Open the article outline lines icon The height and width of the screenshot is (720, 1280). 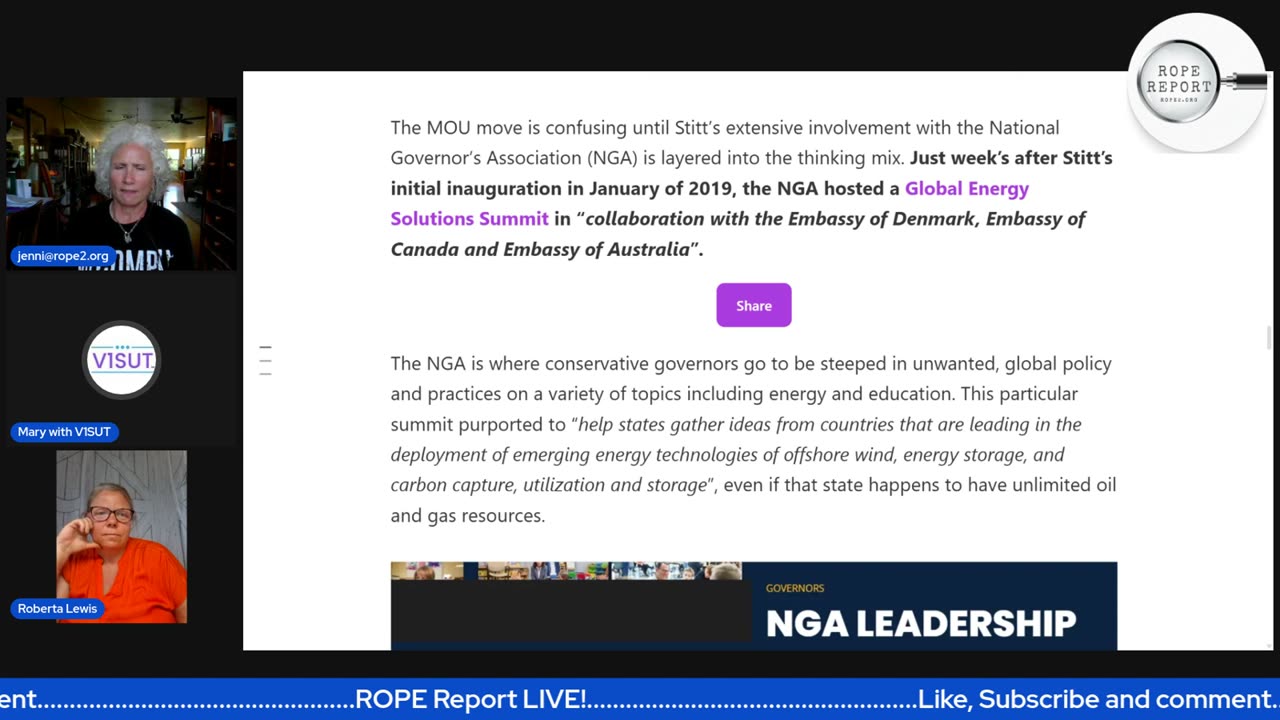[265, 361]
